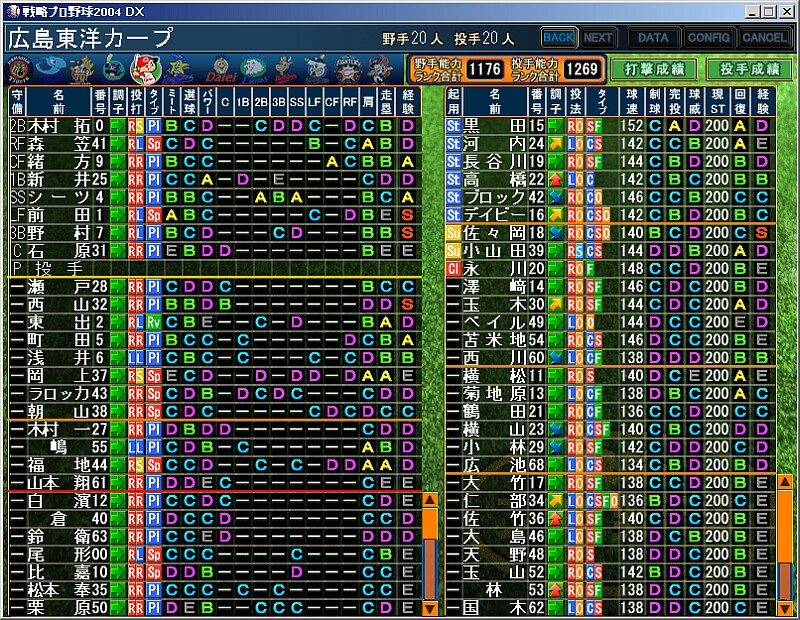Click the 起用 column header
Image resolution: width=800 pixels, height=620 pixels.
coord(454,102)
